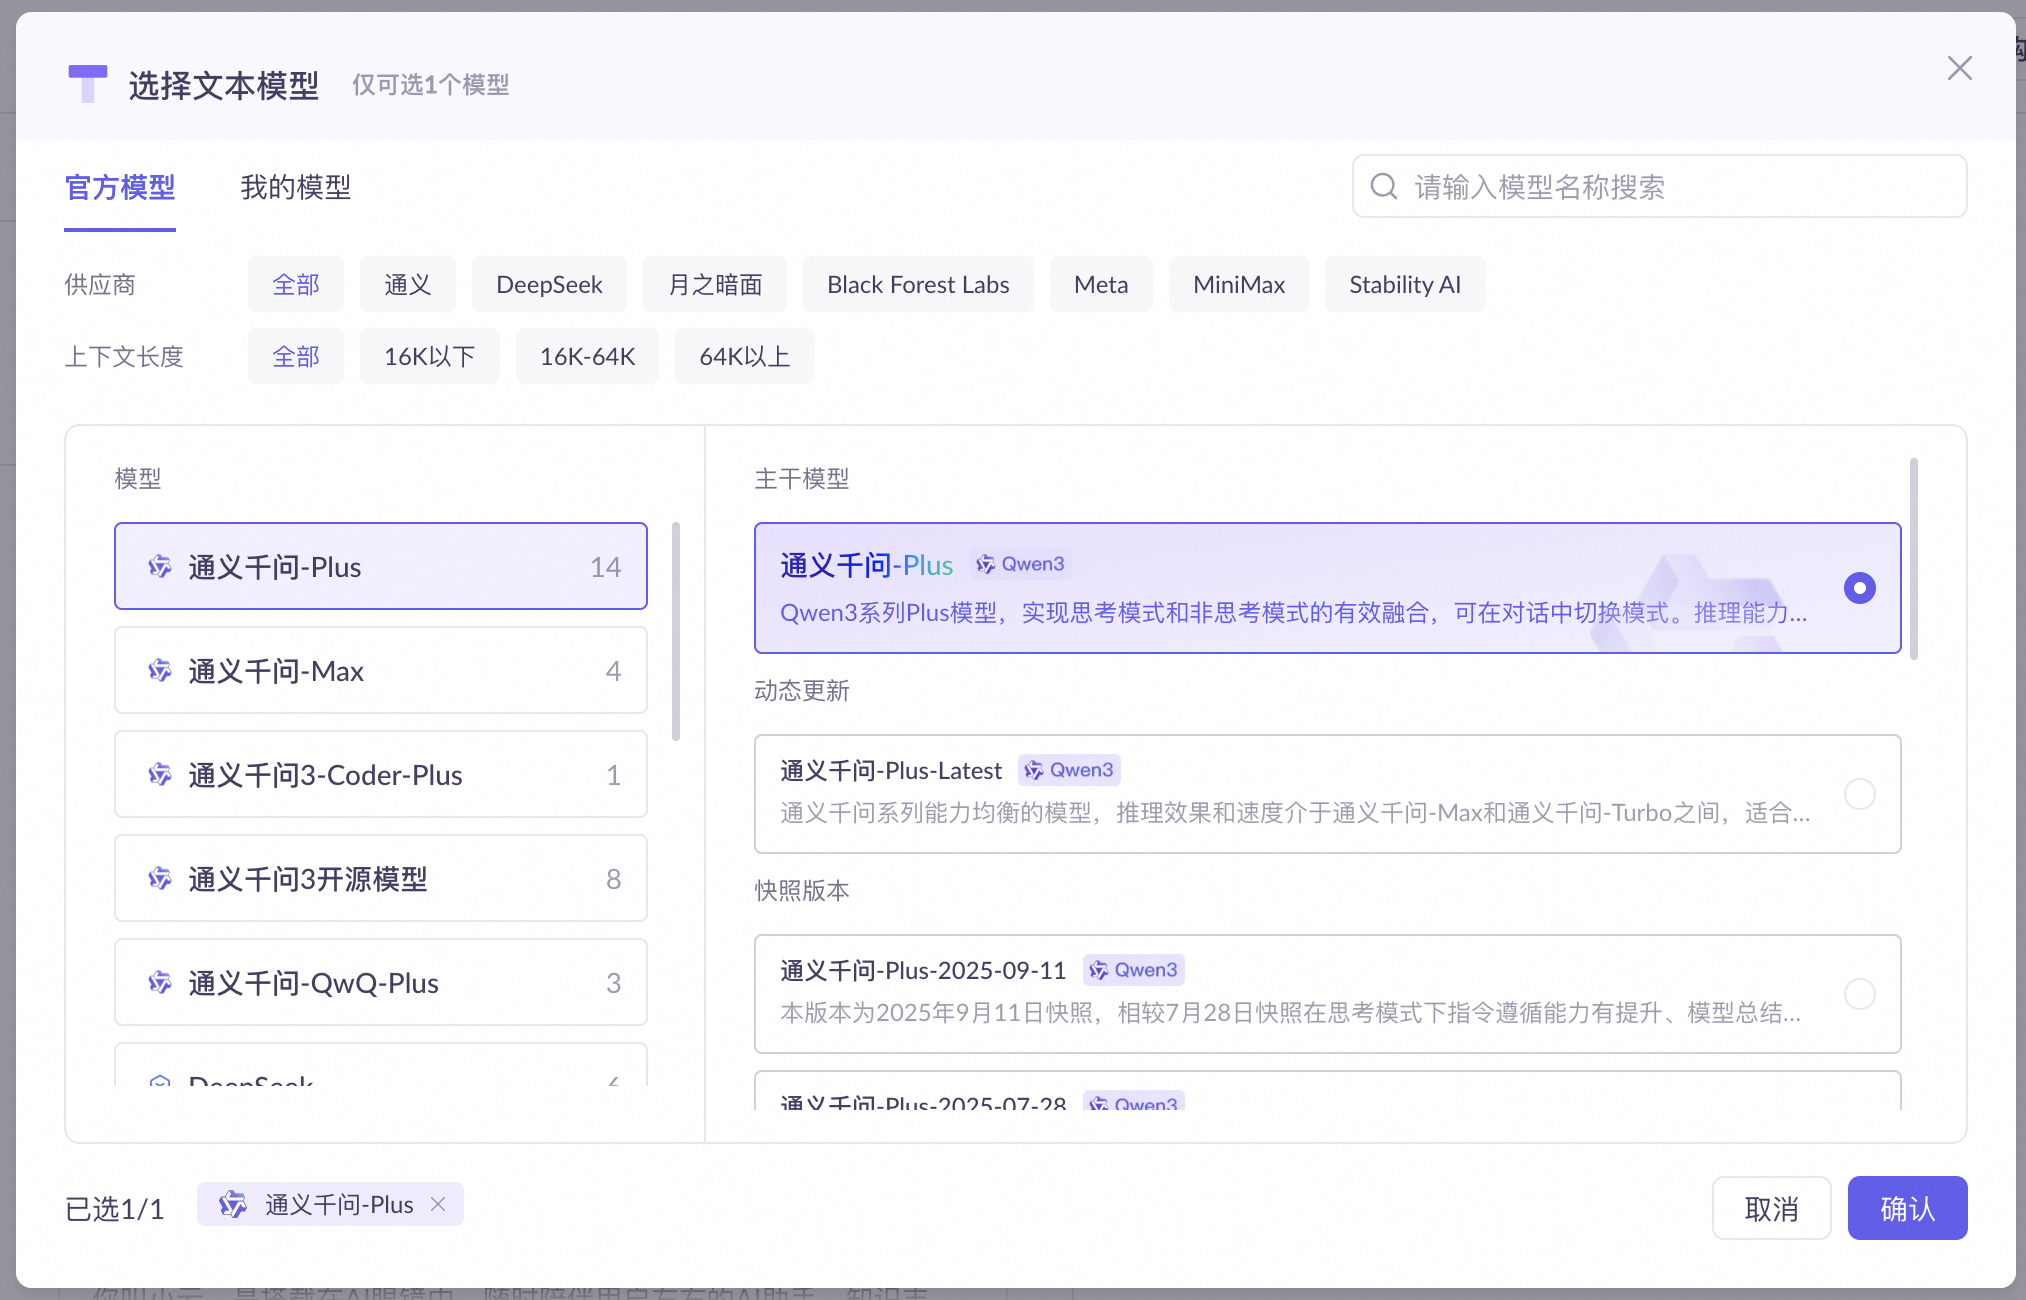The width and height of the screenshot is (2026, 1300).
Task: Switch to the 我的模型 tab
Action: click(x=295, y=187)
